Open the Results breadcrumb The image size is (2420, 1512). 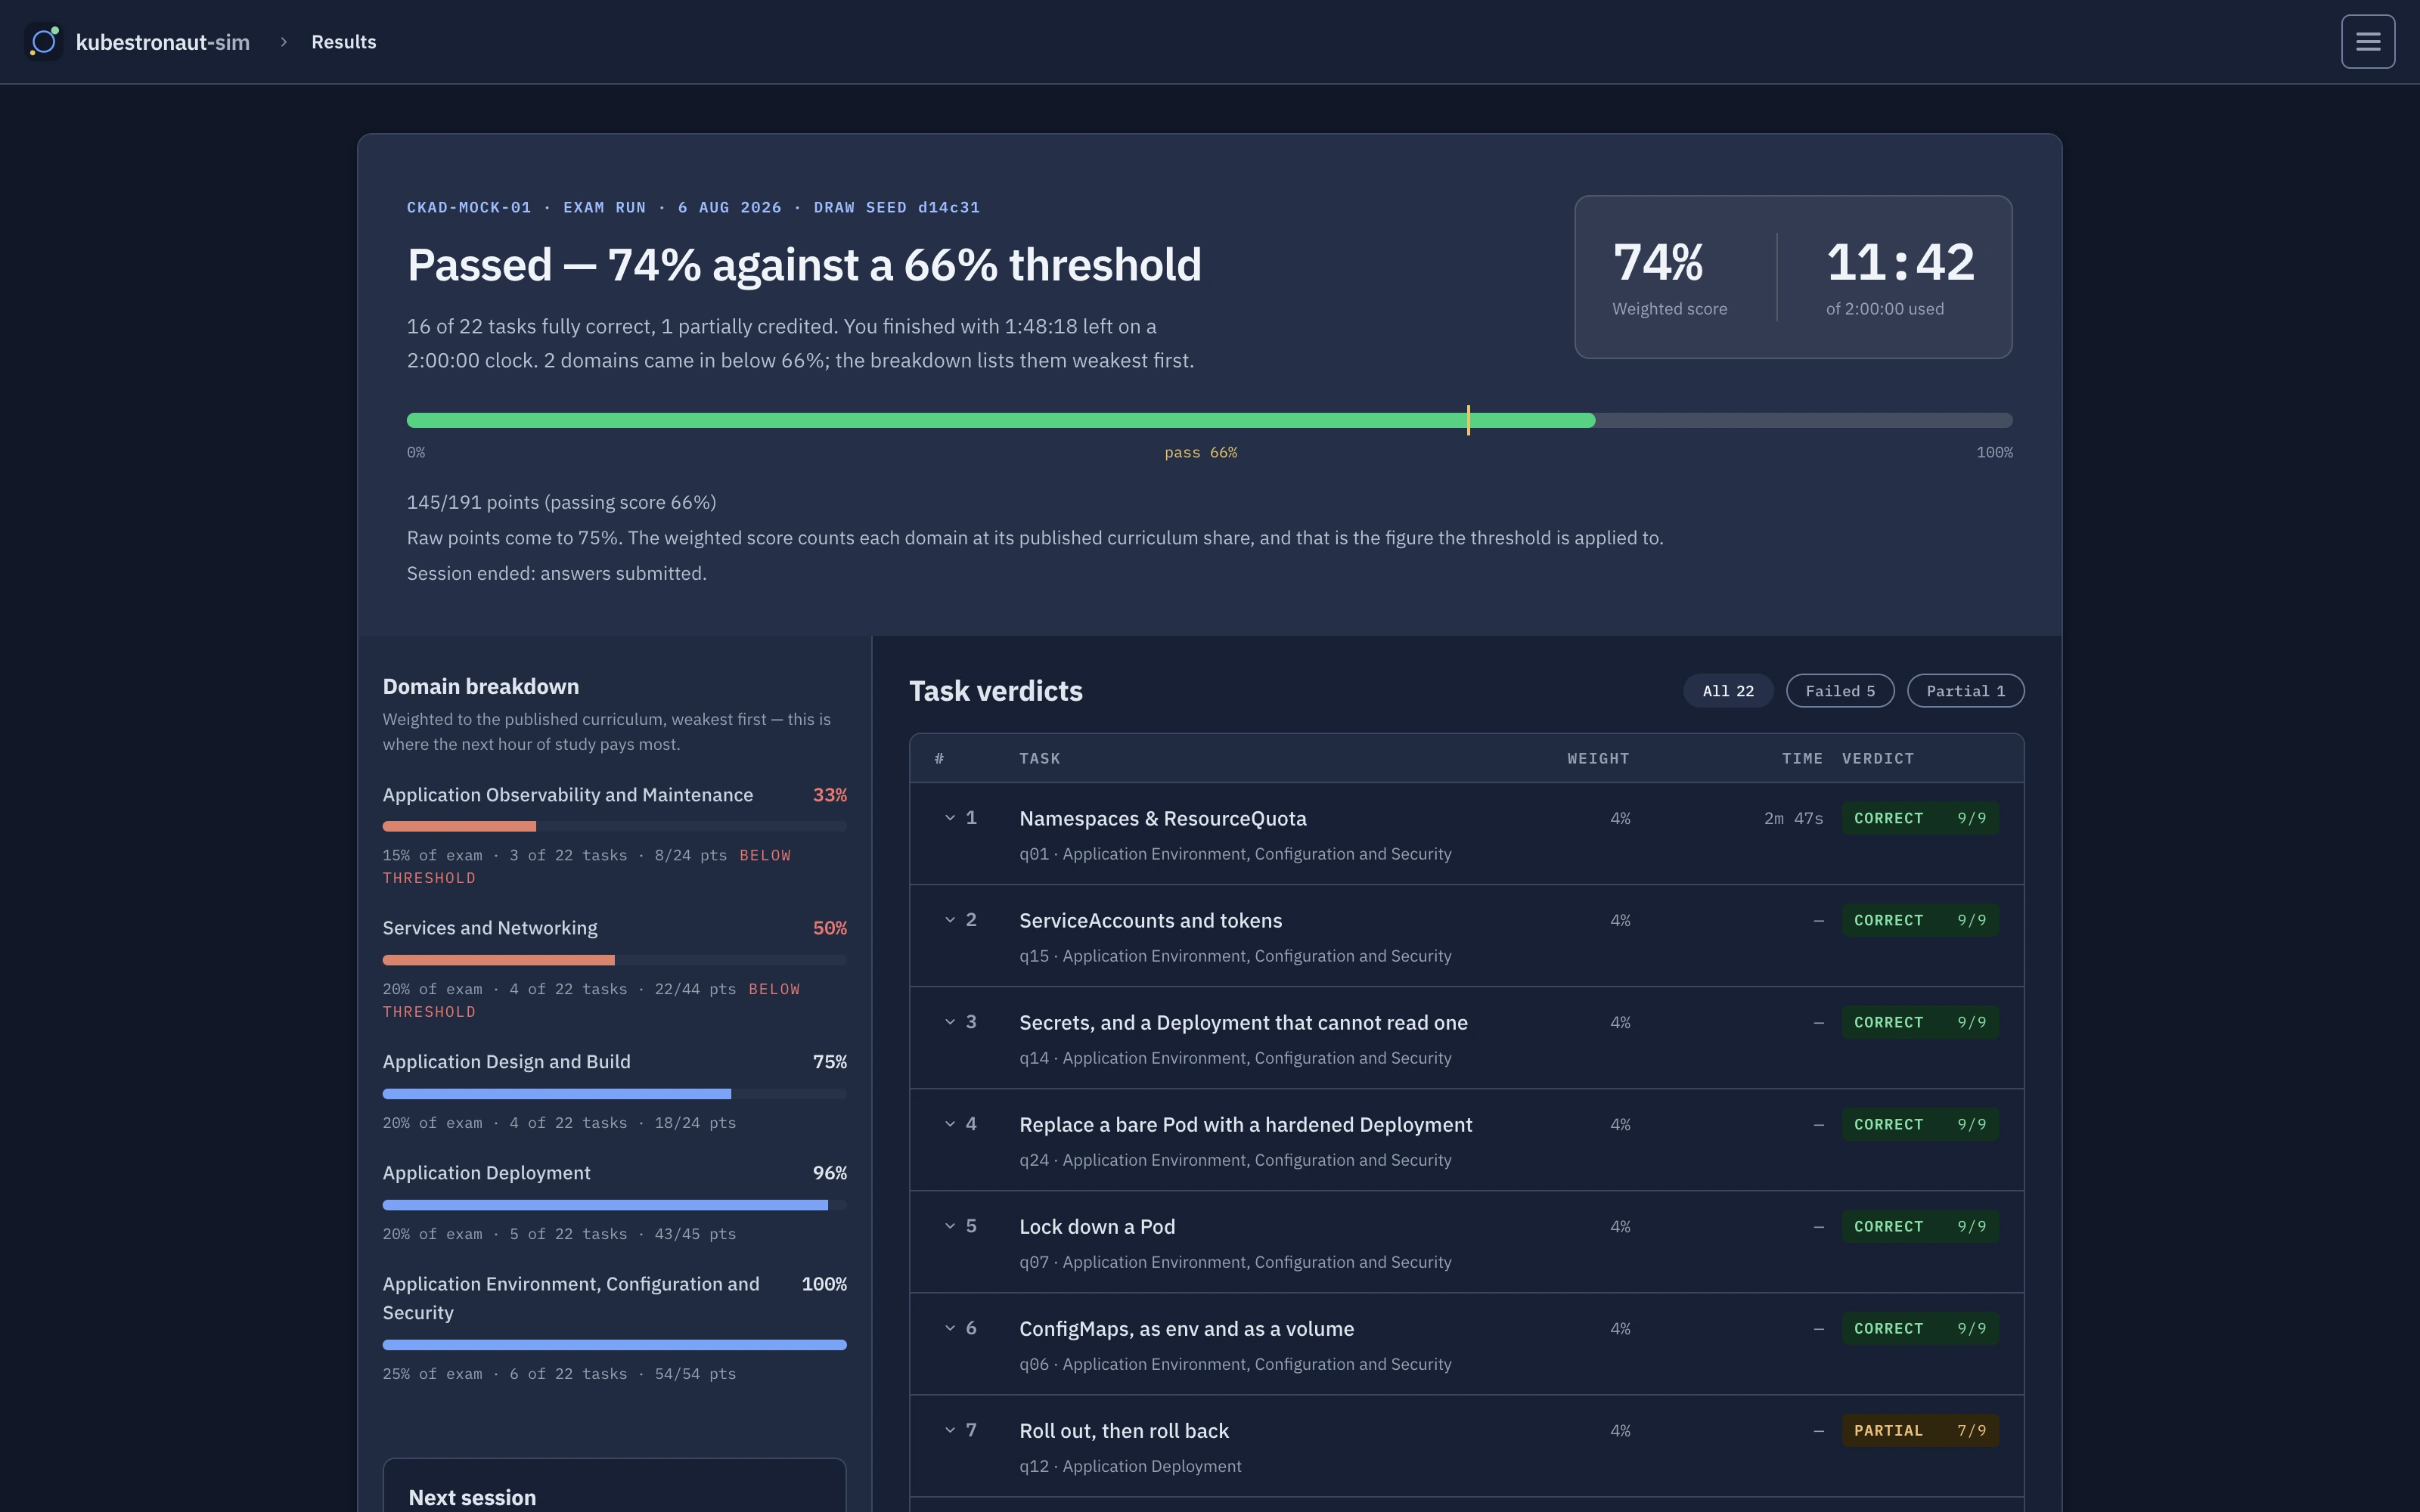(343, 42)
